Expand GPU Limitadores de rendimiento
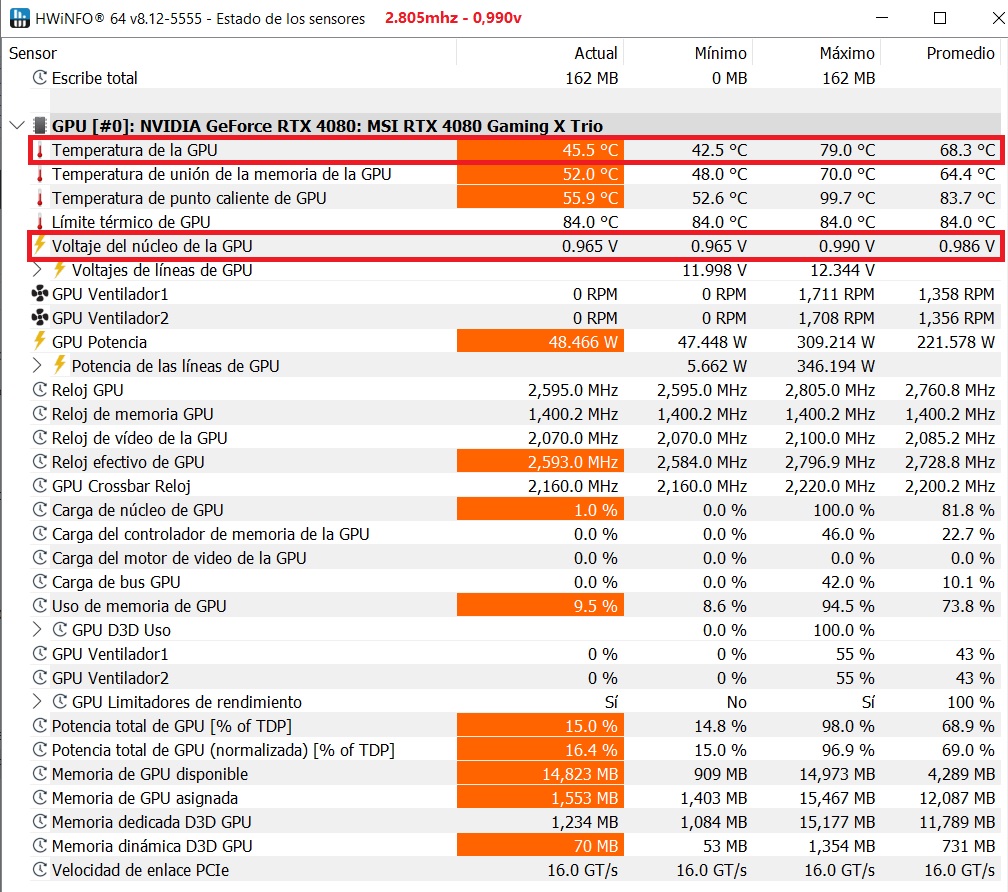 (37, 702)
